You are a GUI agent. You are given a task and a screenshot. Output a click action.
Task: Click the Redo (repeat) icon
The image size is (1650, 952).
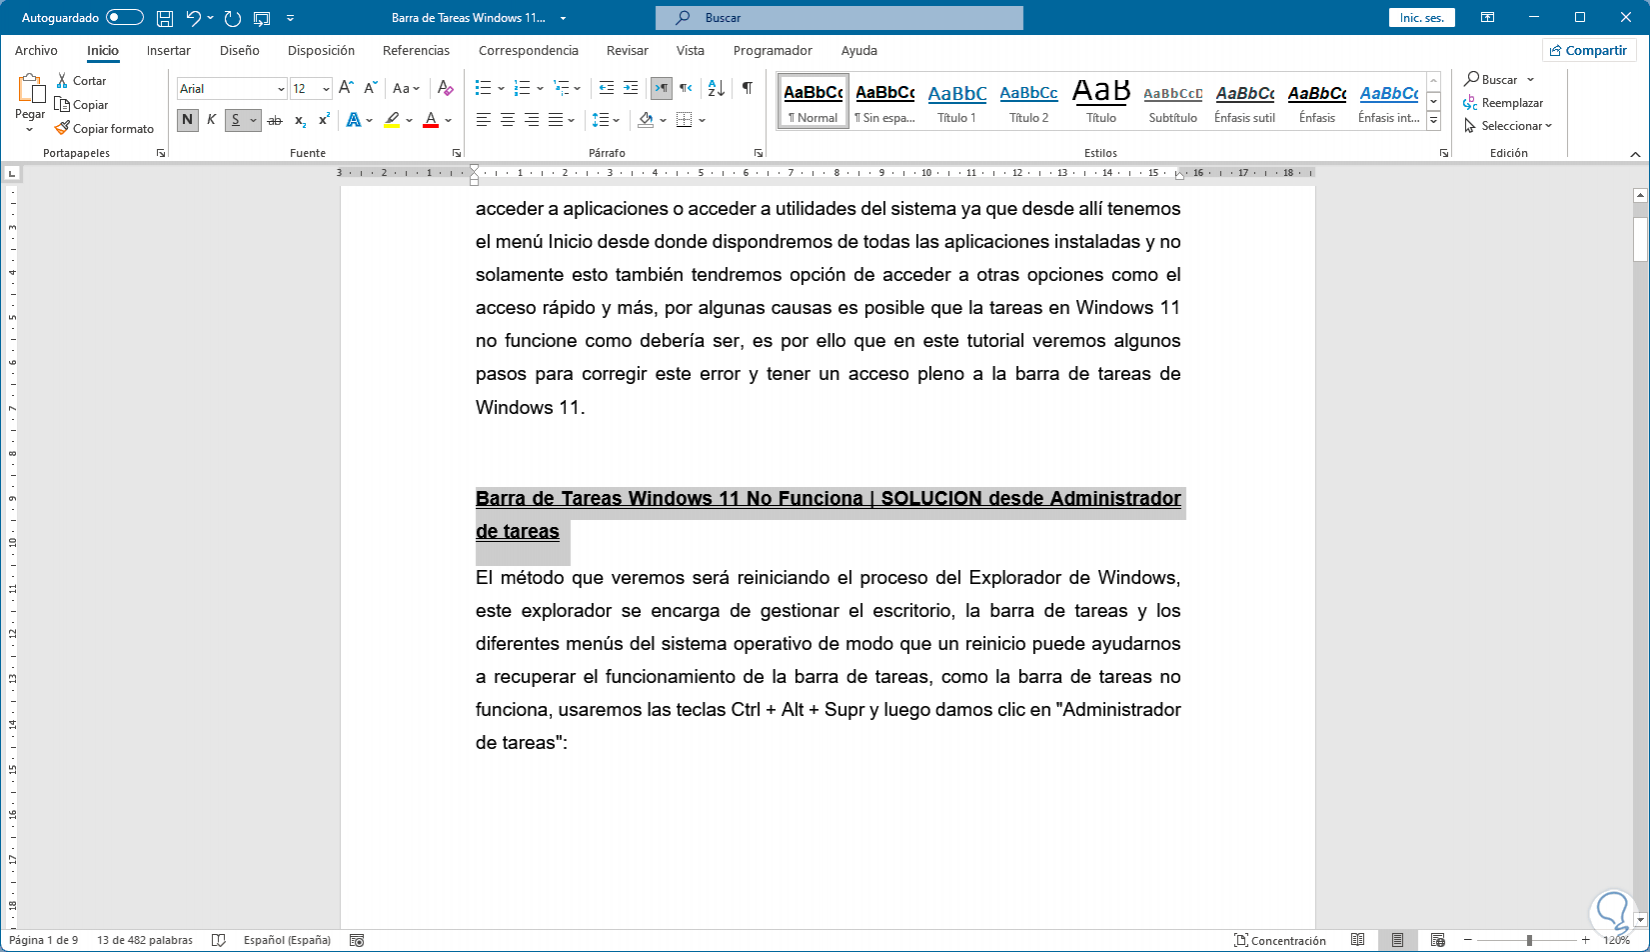coord(233,18)
